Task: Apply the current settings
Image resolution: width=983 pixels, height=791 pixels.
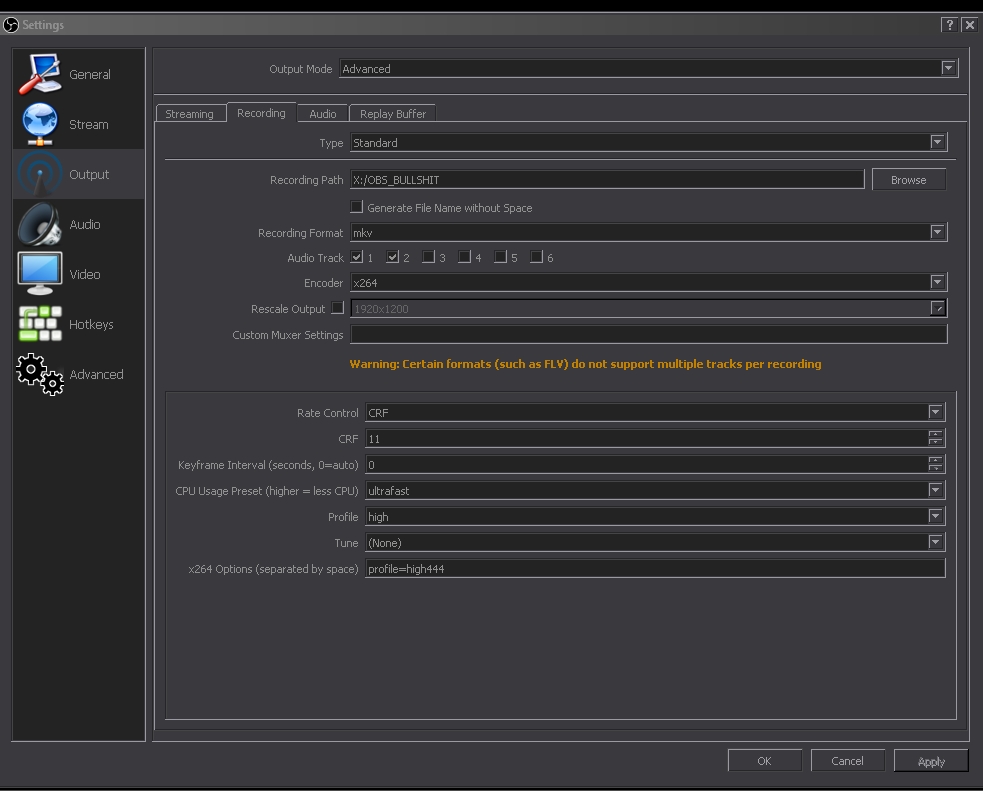Action: [931, 761]
